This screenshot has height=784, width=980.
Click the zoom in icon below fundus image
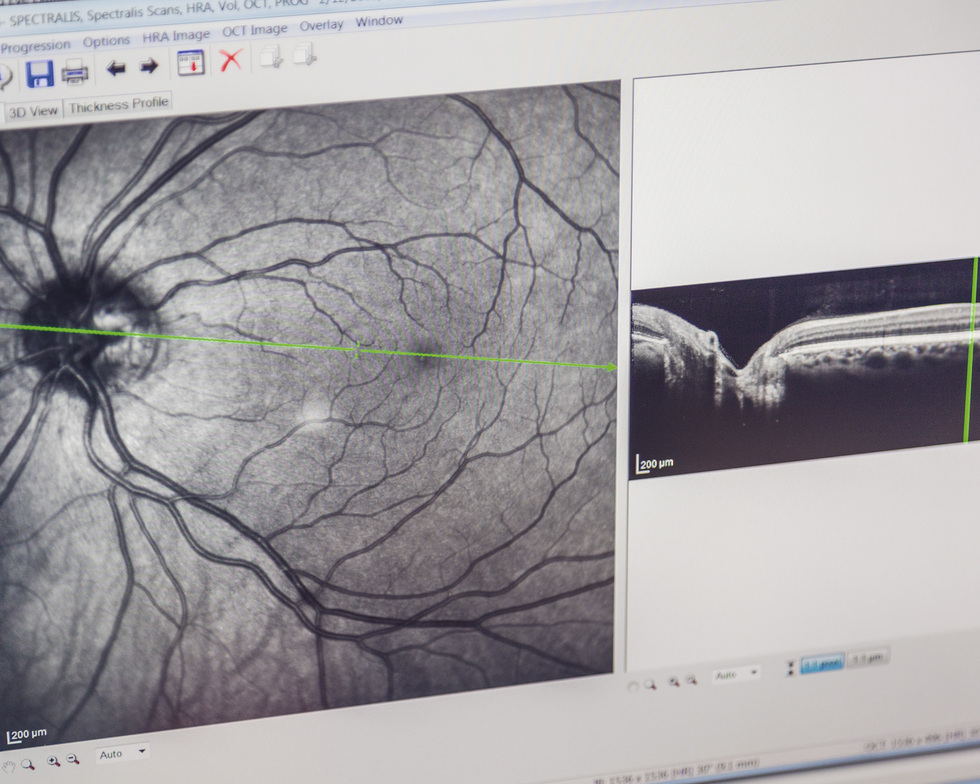point(53,761)
